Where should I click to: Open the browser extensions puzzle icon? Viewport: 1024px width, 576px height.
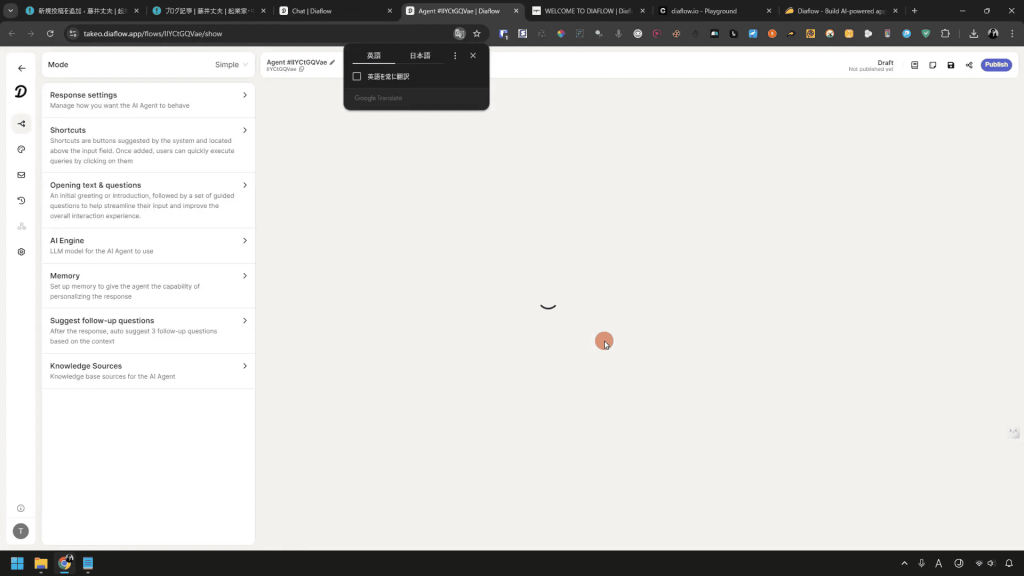pos(945,33)
